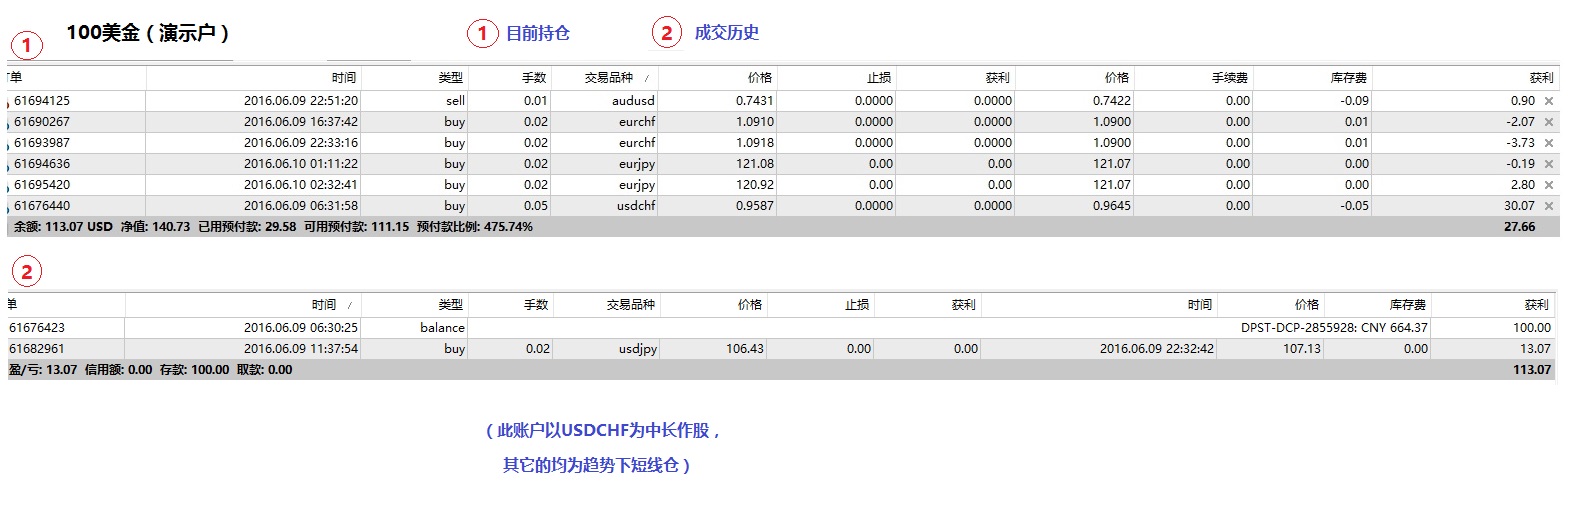Click open time 2016.06.09 22:51:20
The width and height of the screenshot is (1574, 511).
(x=301, y=101)
